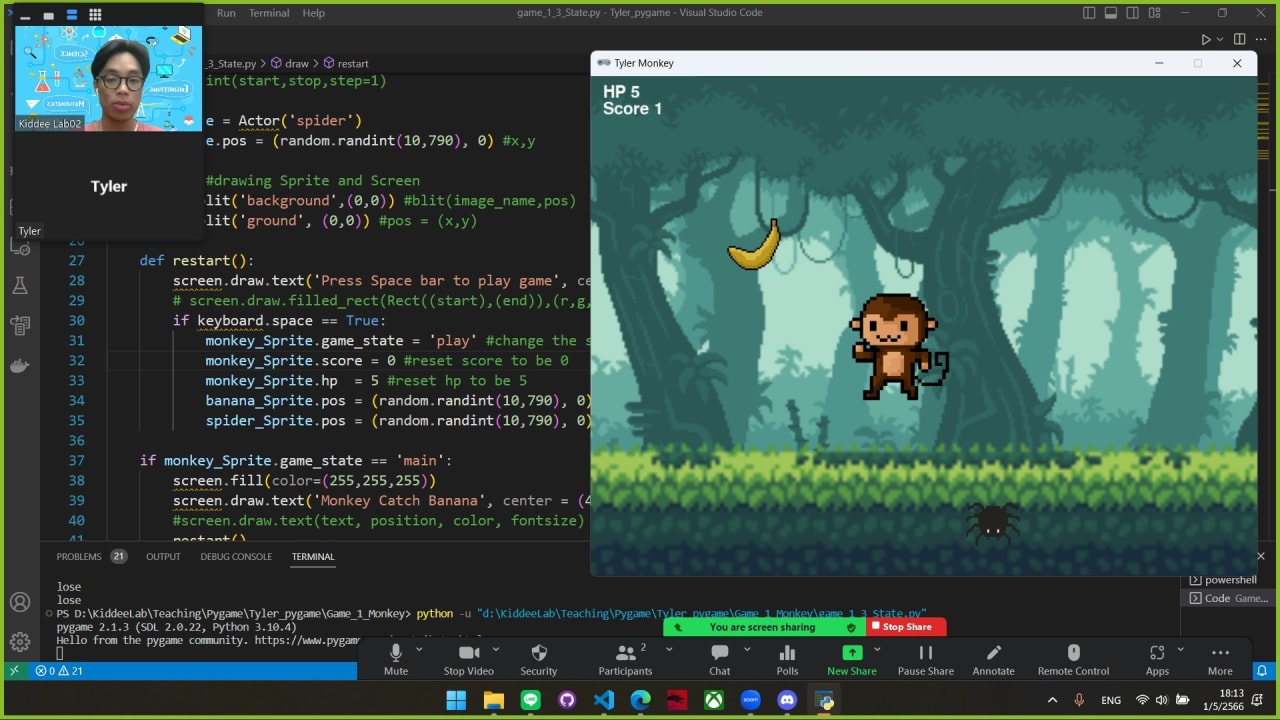Show the Participants panel
This screenshot has height=720, width=1280.
click(625, 660)
